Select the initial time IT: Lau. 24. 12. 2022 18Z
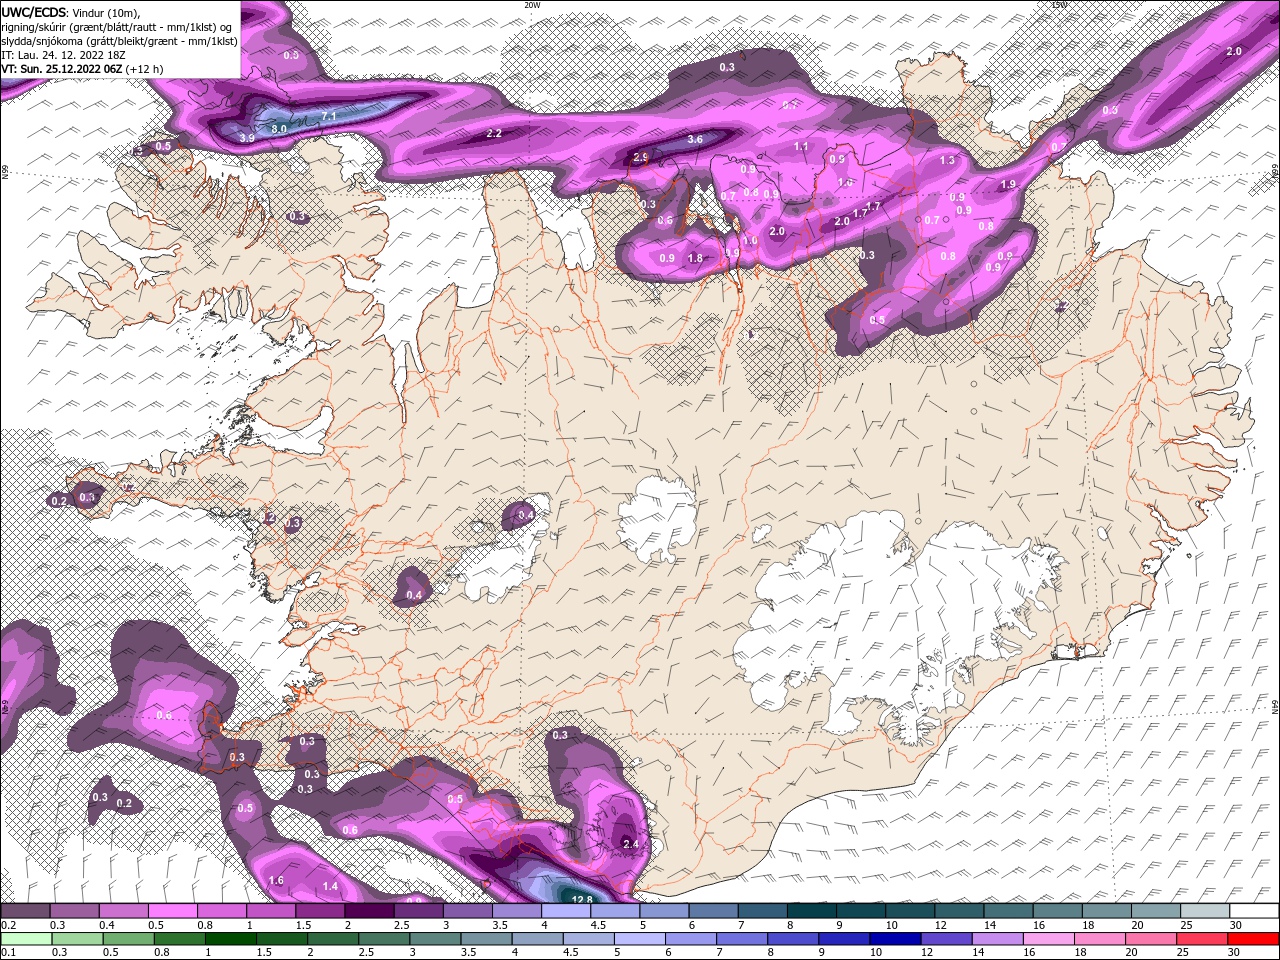The width and height of the screenshot is (1280, 960). (x=62, y=55)
